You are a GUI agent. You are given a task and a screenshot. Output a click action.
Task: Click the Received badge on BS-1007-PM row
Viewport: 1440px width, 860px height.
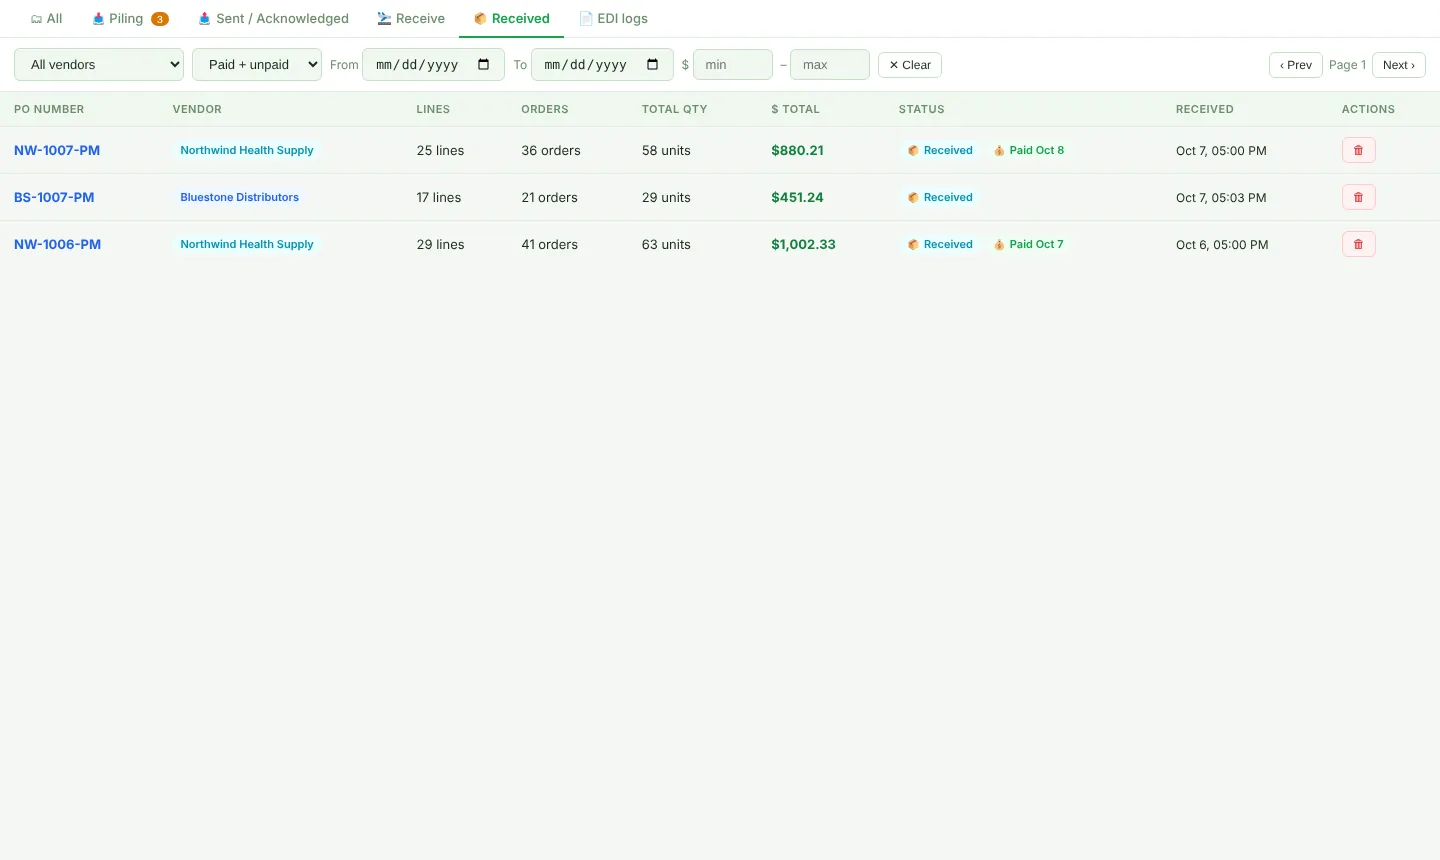[940, 197]
